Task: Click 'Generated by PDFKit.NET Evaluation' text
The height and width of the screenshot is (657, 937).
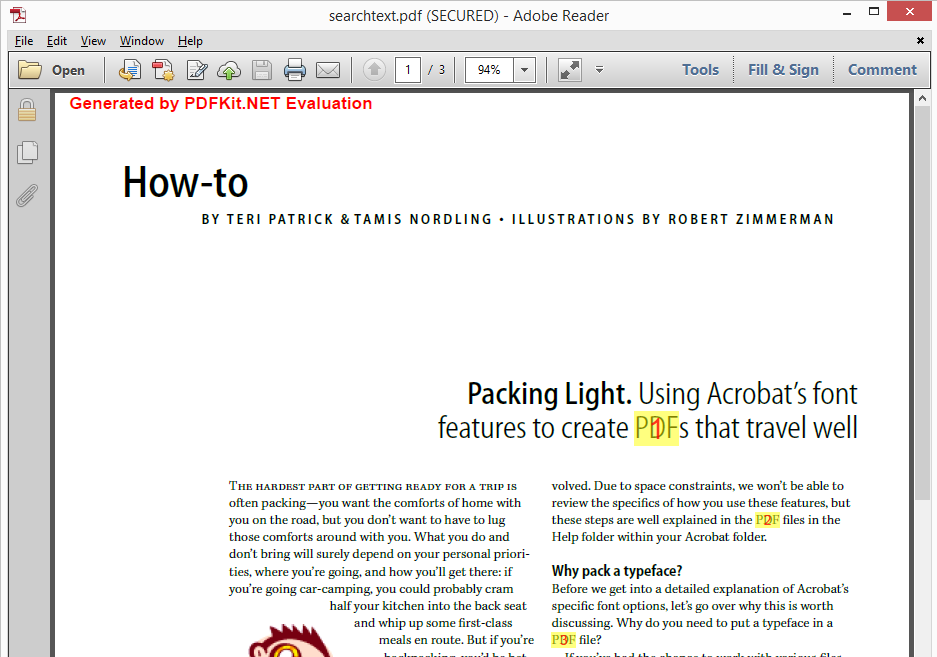Action: [221, 103]
